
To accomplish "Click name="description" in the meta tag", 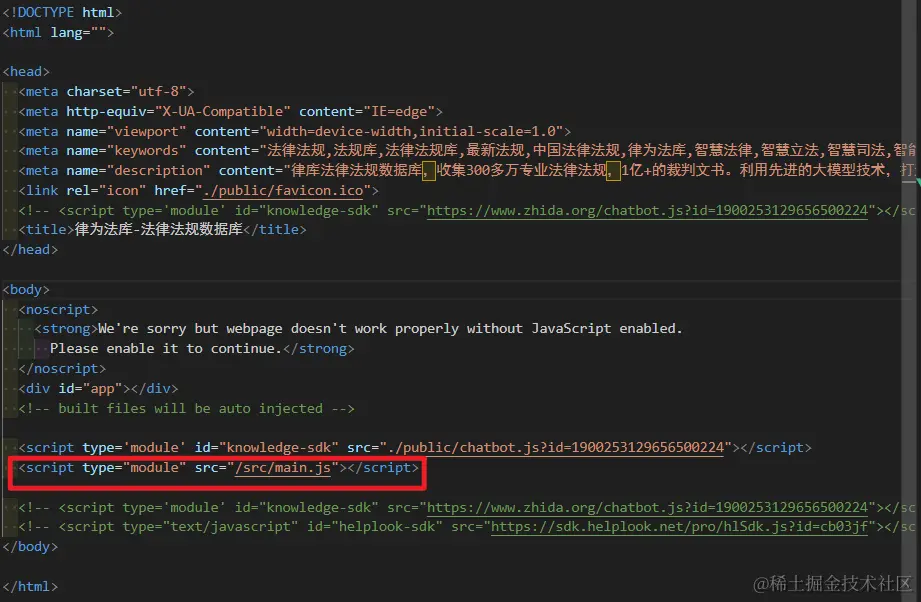I will (138, 171).
